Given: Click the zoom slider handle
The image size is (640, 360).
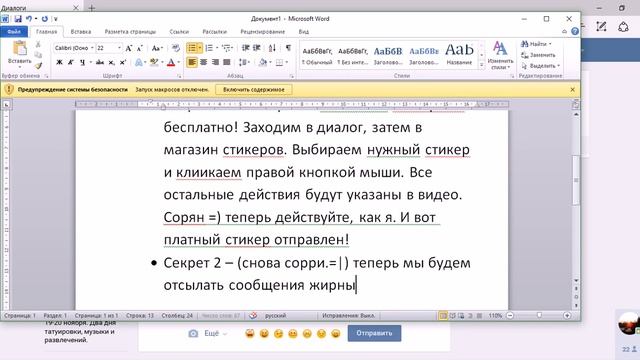Looking at the screenshot, I should click(539, 316).
